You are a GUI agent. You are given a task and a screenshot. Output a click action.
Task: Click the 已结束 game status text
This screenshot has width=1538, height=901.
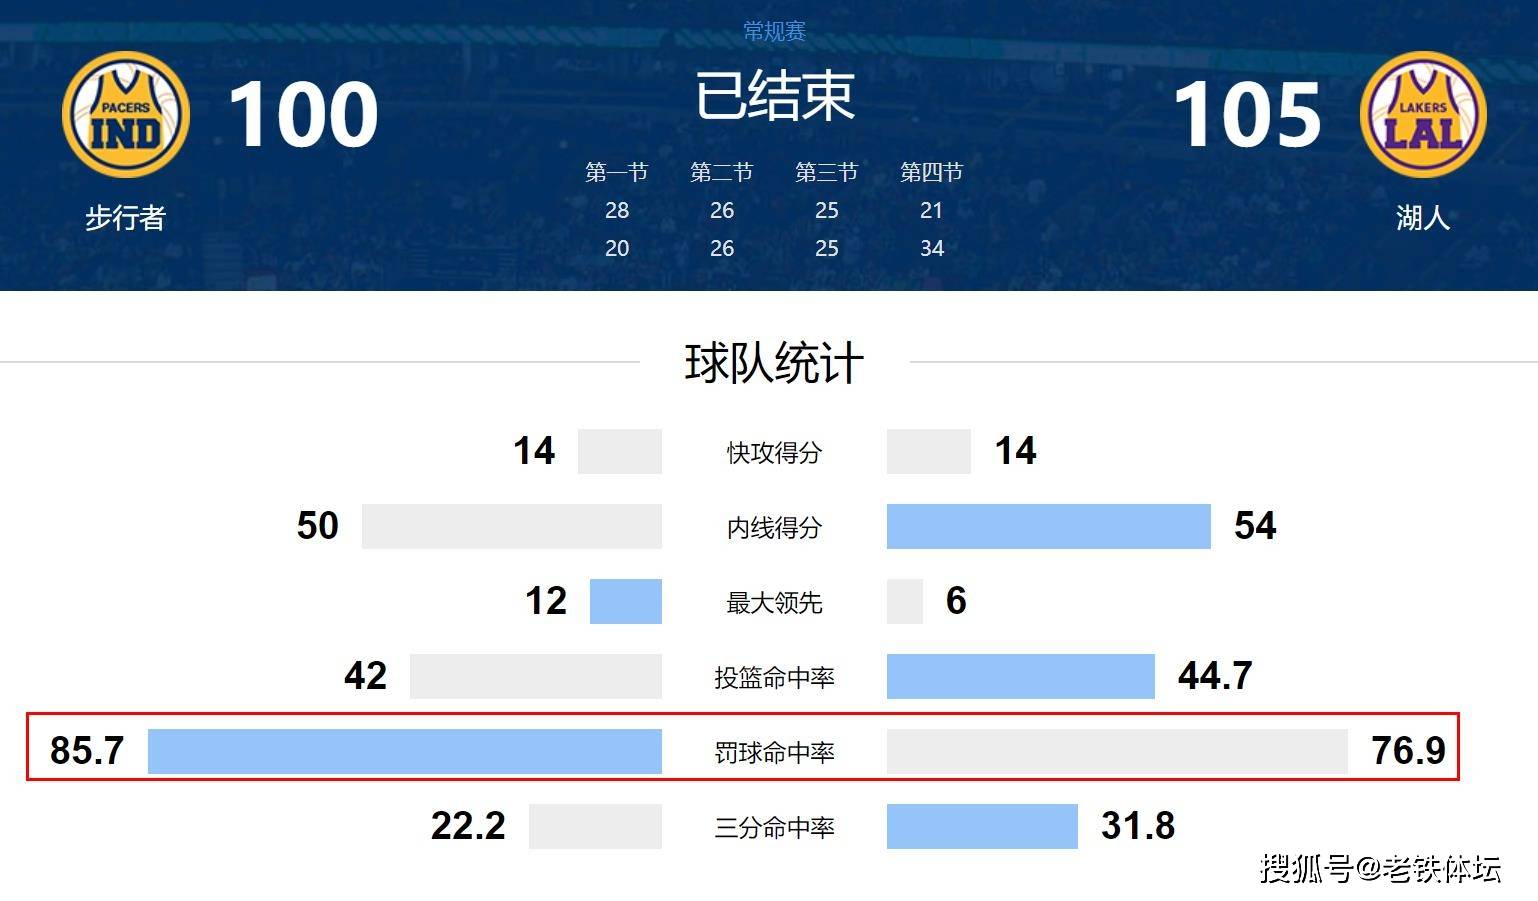click(x=774, y=96)
